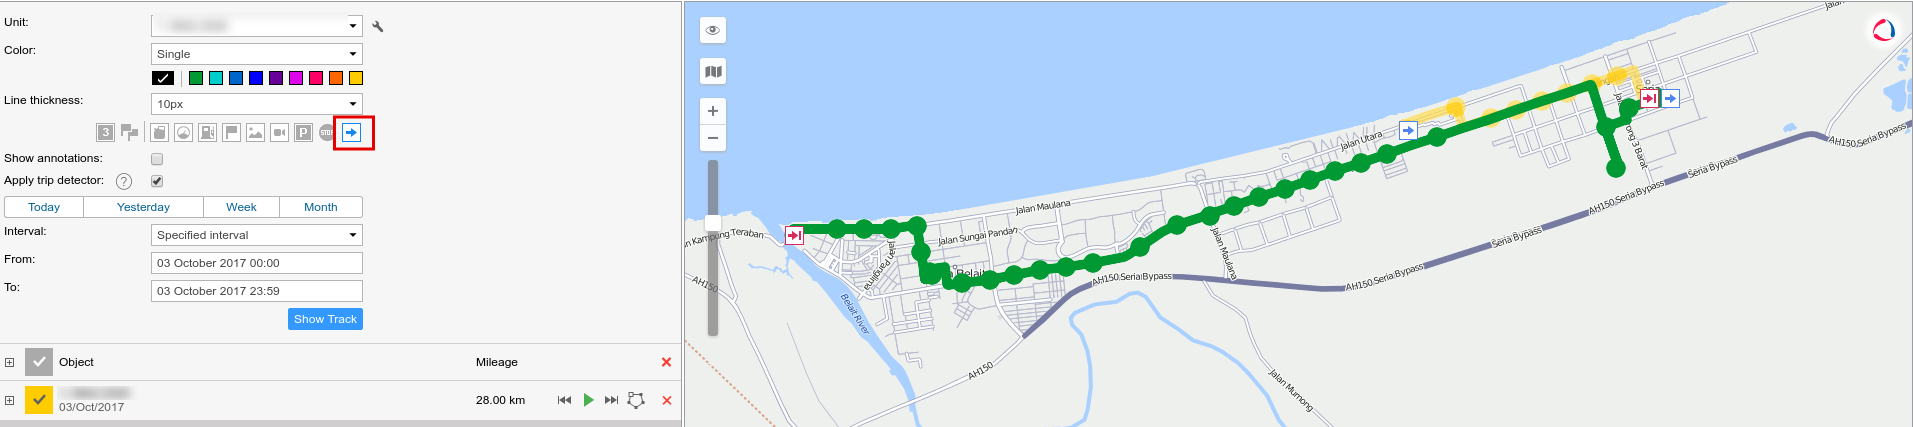1913x427 pixels.
Task: Open the map layers icon on the map
Action: (x=713, y=71)
